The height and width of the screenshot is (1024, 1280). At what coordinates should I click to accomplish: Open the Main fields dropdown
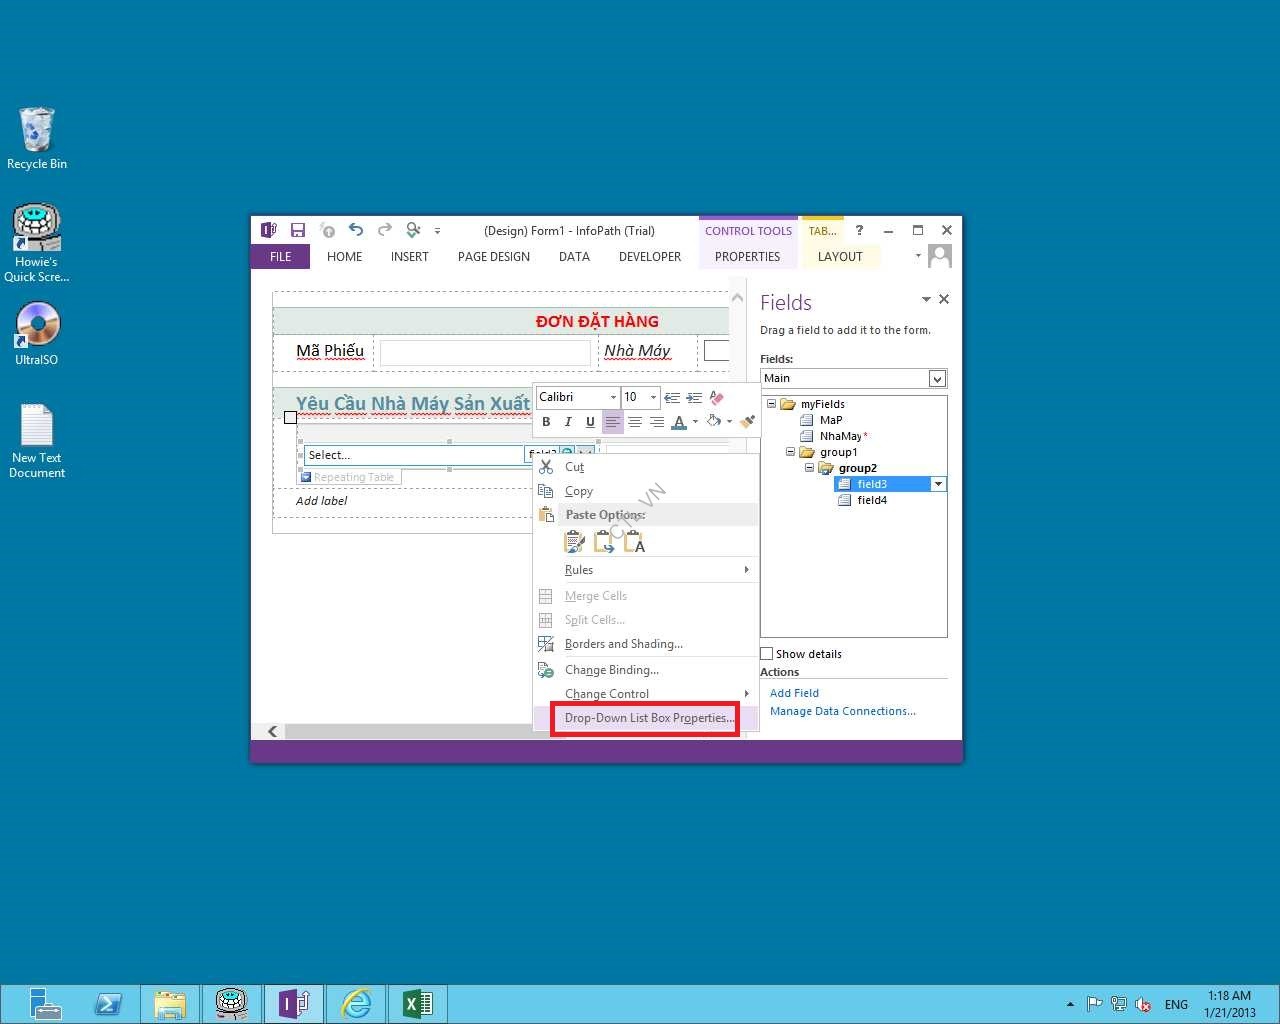[x=937, y=378]
